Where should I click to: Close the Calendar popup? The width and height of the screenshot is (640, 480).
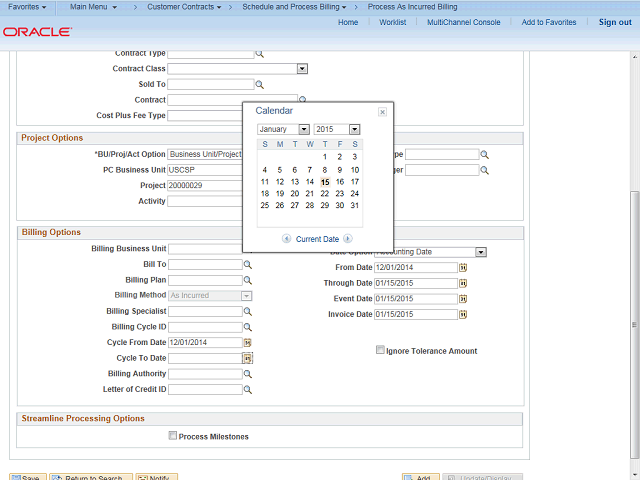pyautogui.click(x=382, y=112)
